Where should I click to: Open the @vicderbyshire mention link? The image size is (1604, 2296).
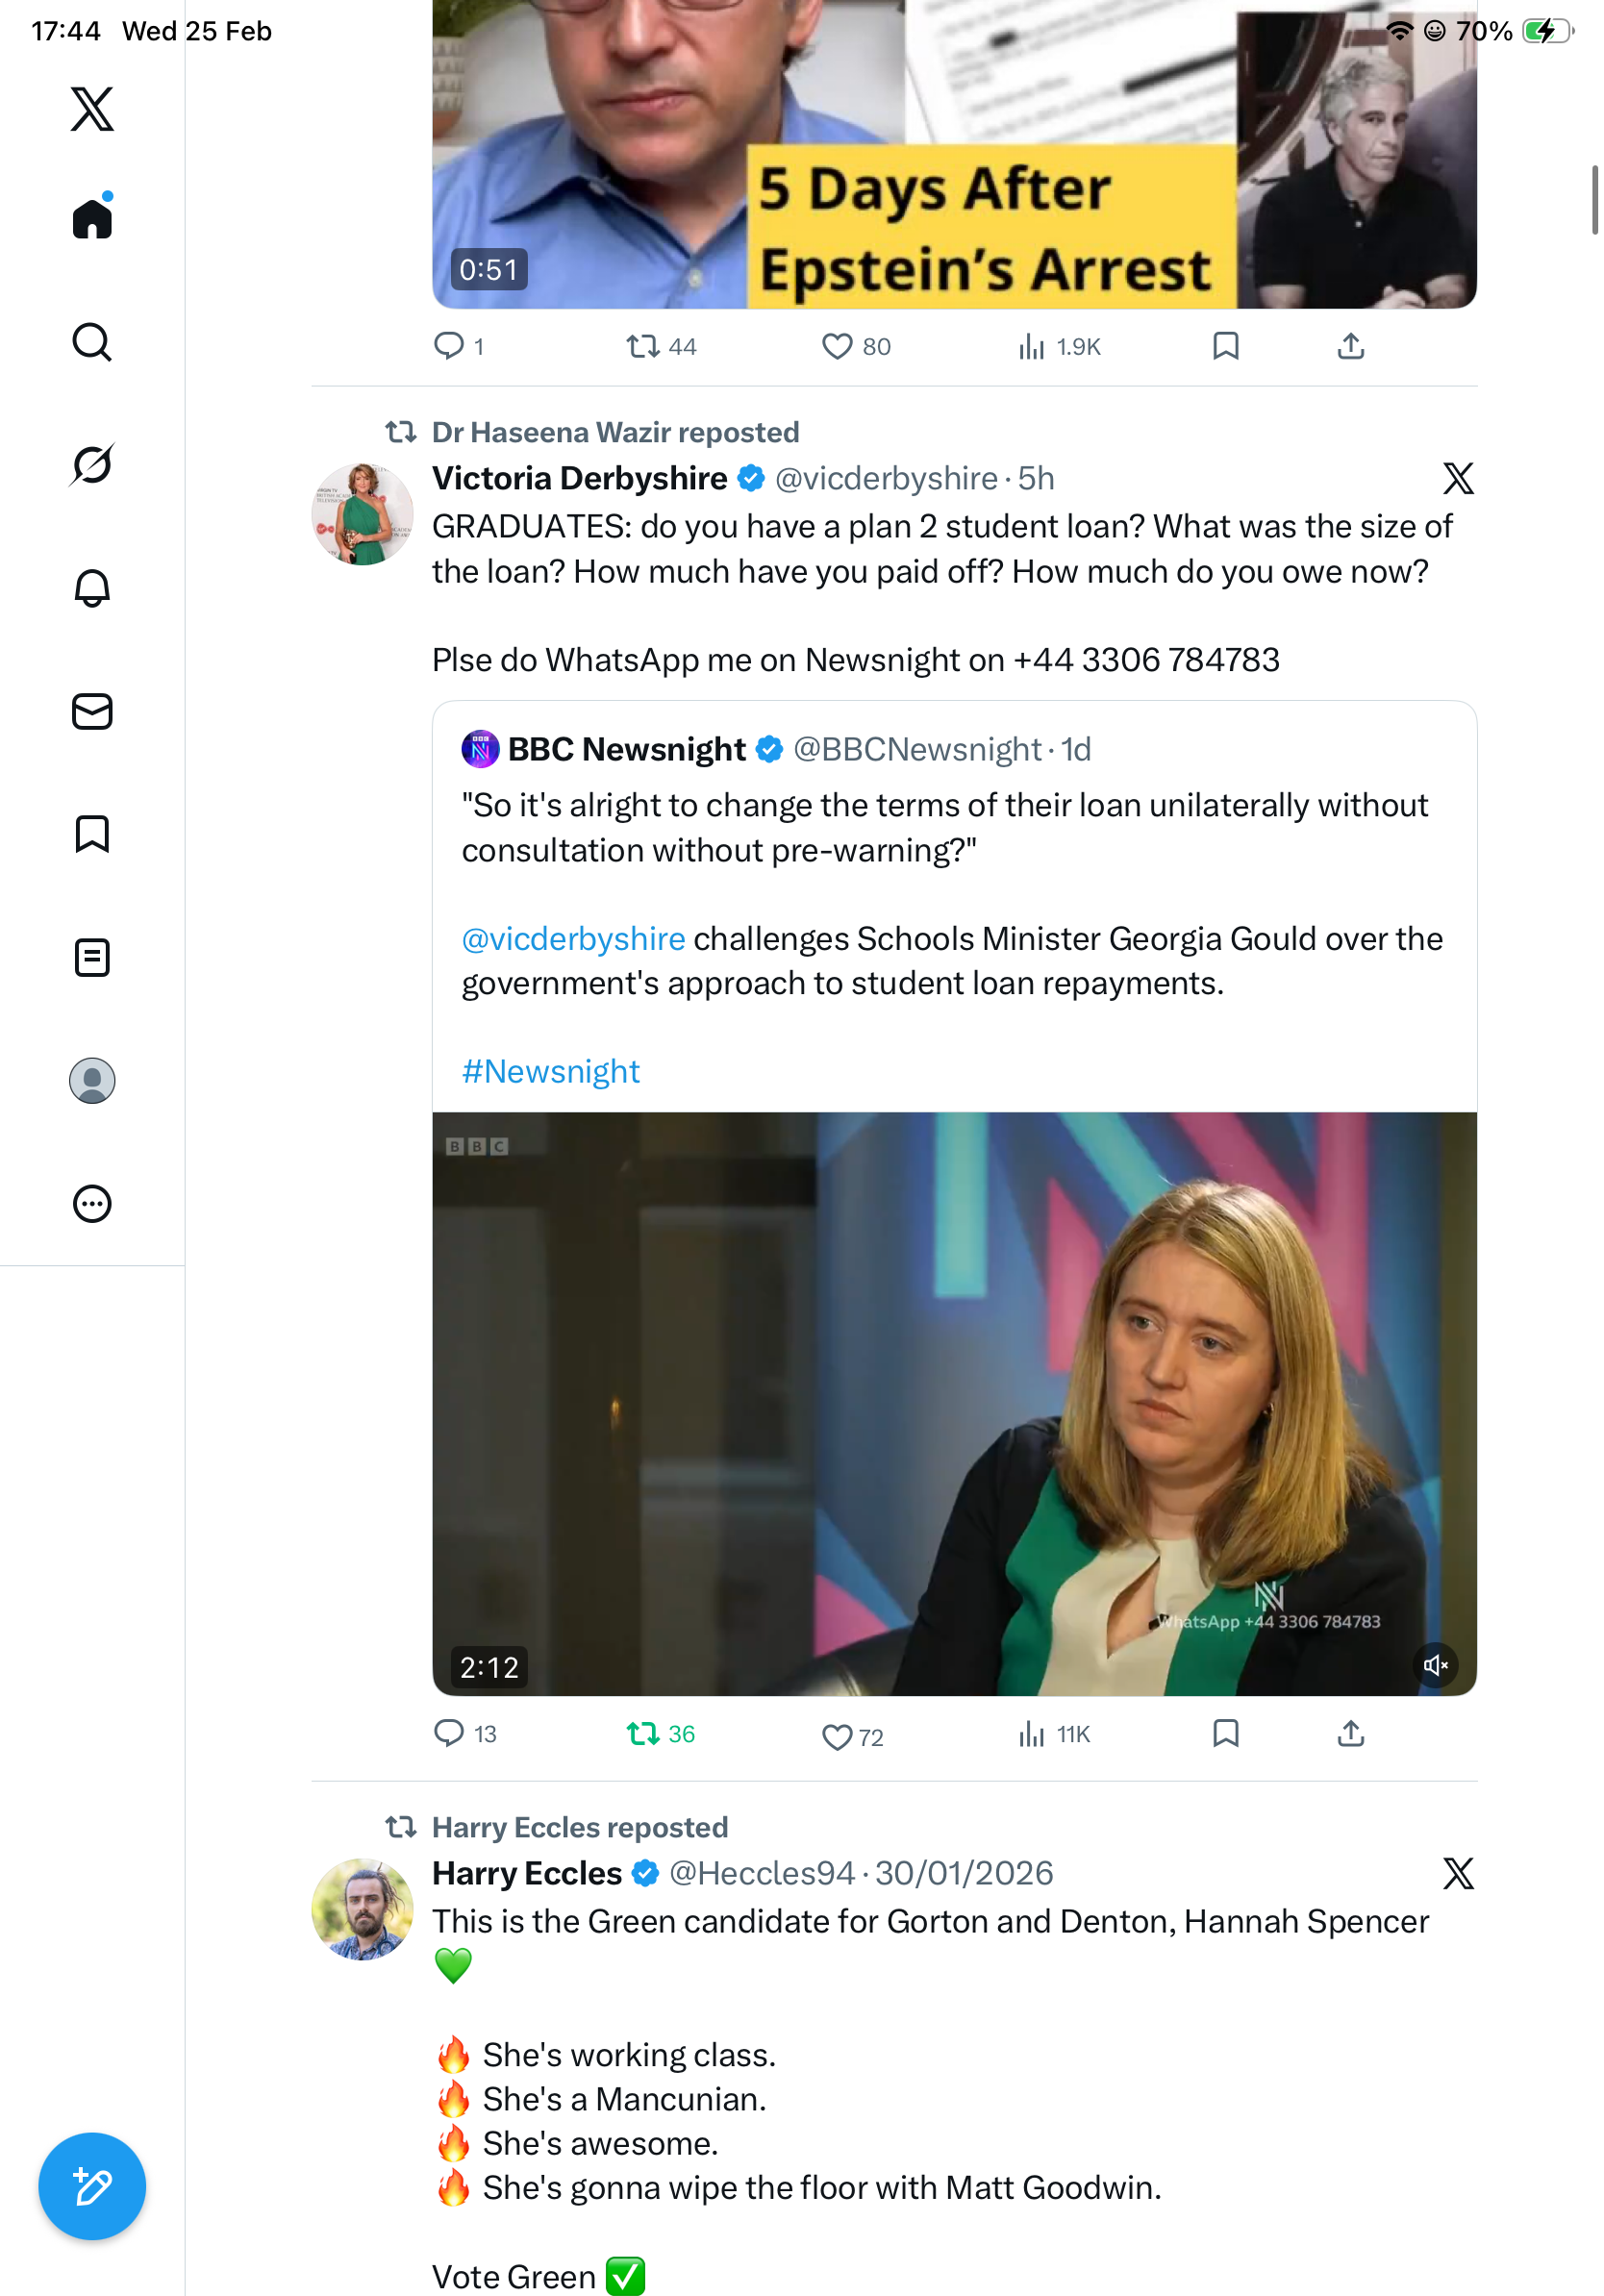click(x=573, y=938)
